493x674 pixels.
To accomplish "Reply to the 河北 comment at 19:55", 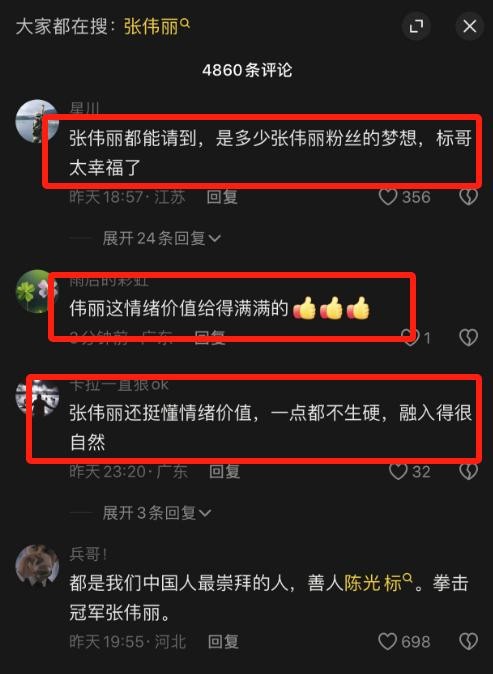I will tap(223, 642).
